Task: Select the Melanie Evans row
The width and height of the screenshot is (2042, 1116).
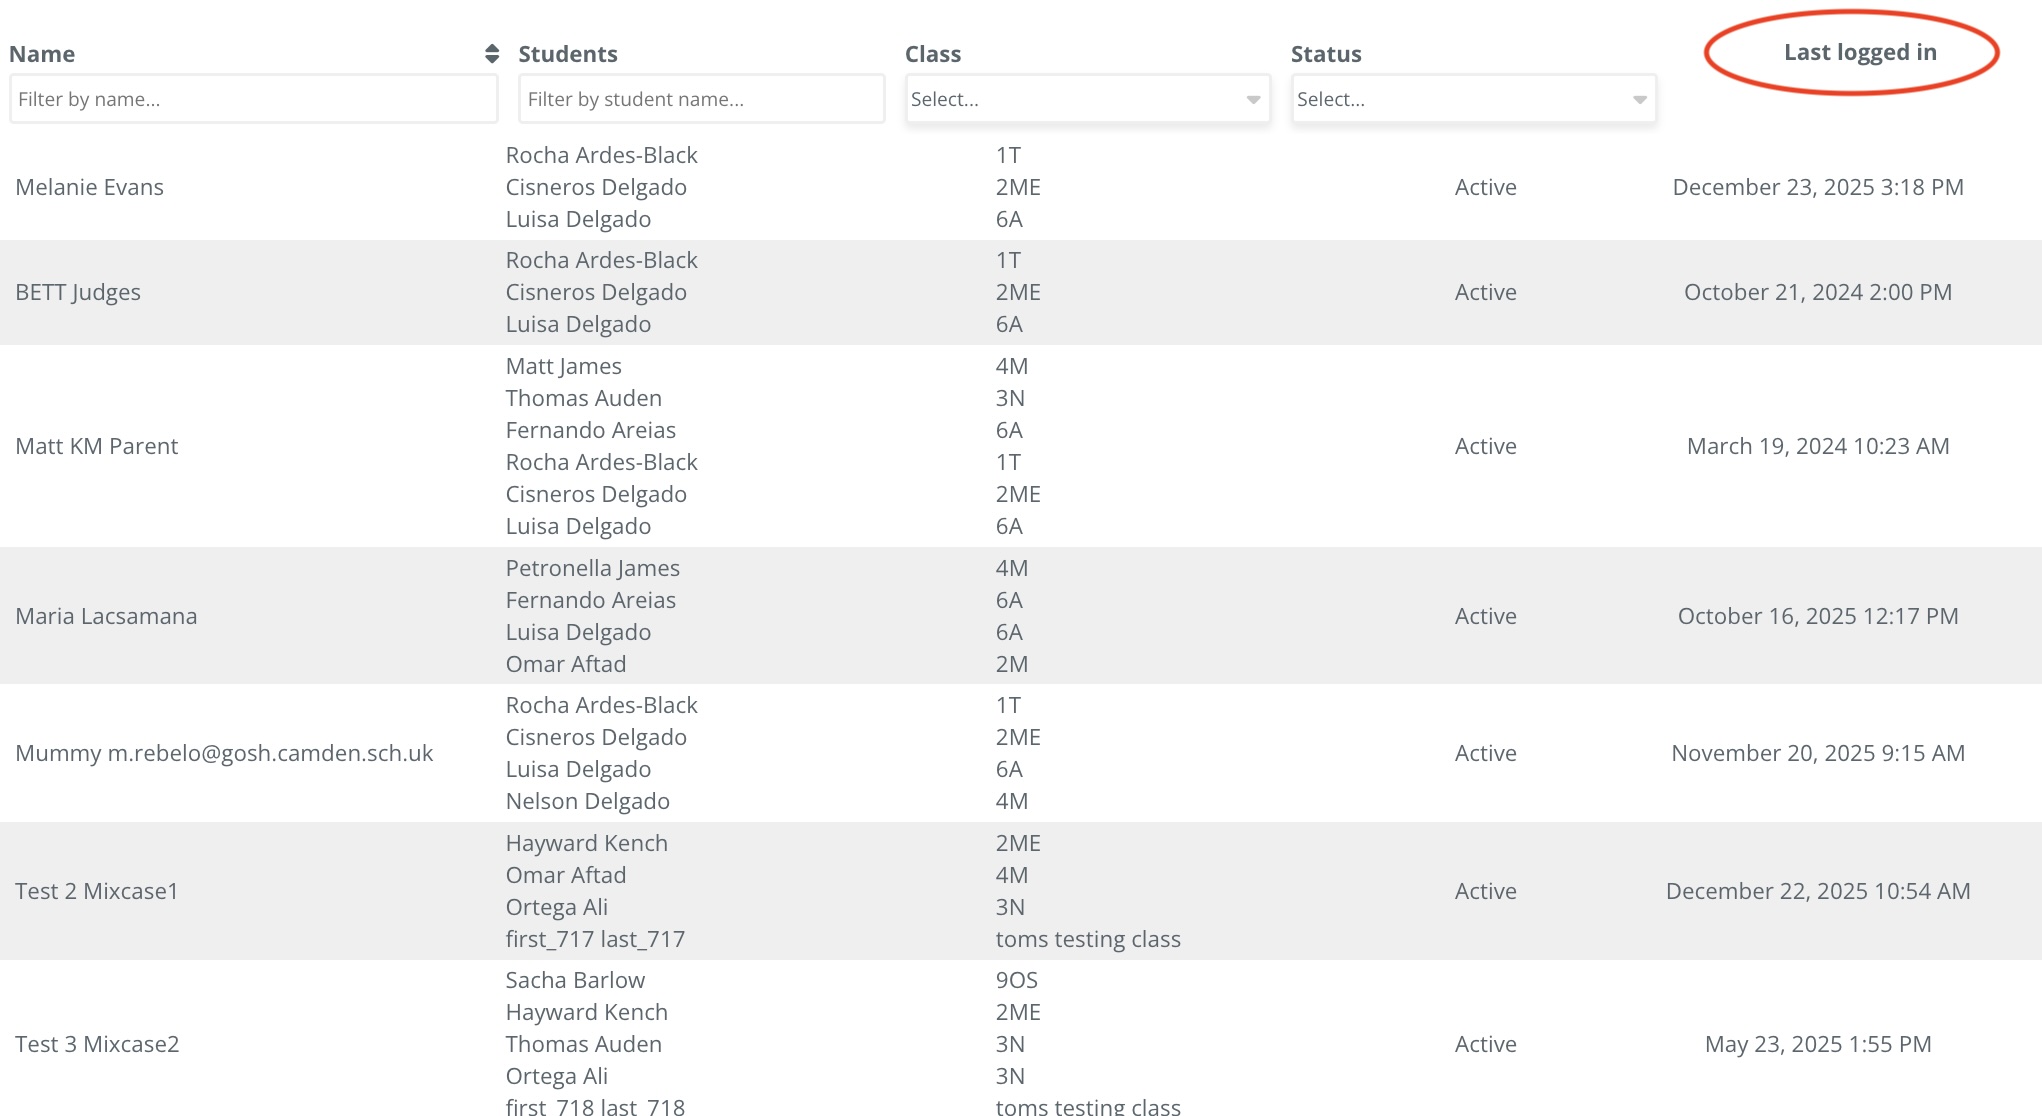Action: tap(90, 187)
